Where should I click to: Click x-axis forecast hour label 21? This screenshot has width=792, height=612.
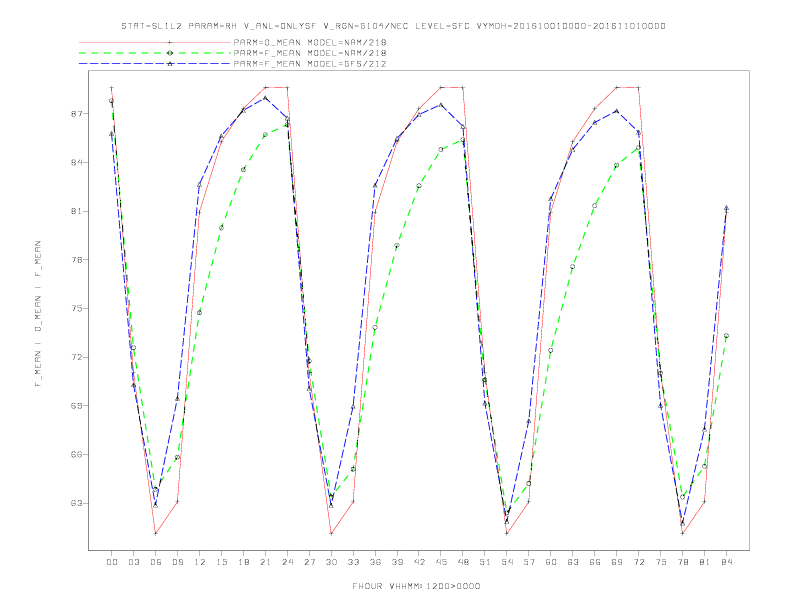[x=265, y=562]
